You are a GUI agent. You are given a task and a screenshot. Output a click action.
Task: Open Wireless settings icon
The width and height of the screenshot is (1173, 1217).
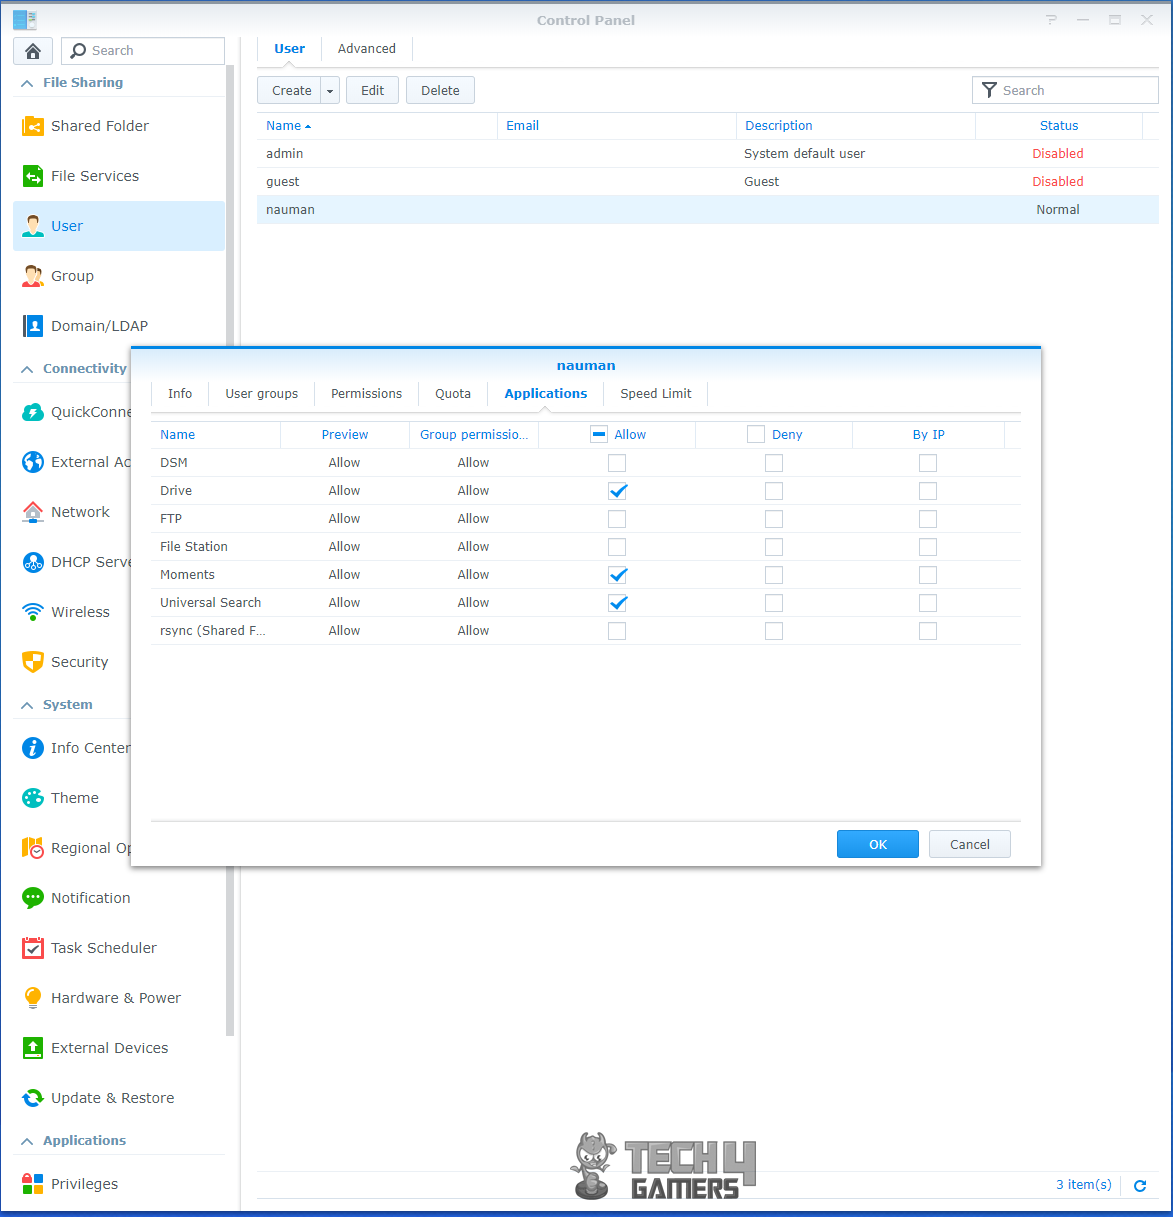33,612
